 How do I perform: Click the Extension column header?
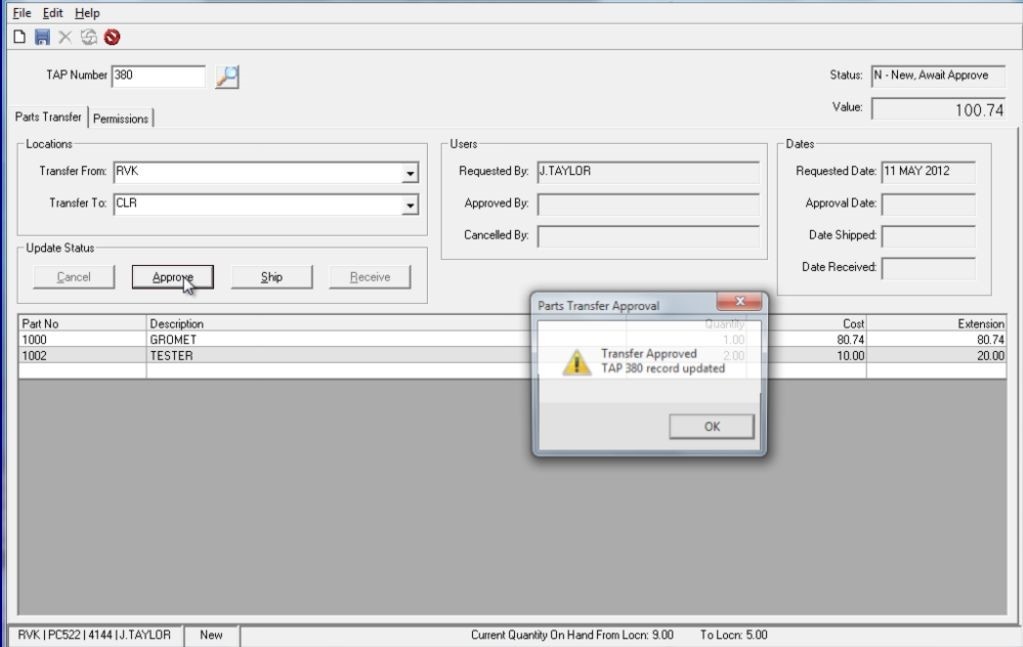pyautogui.click(x=936, y=324)
